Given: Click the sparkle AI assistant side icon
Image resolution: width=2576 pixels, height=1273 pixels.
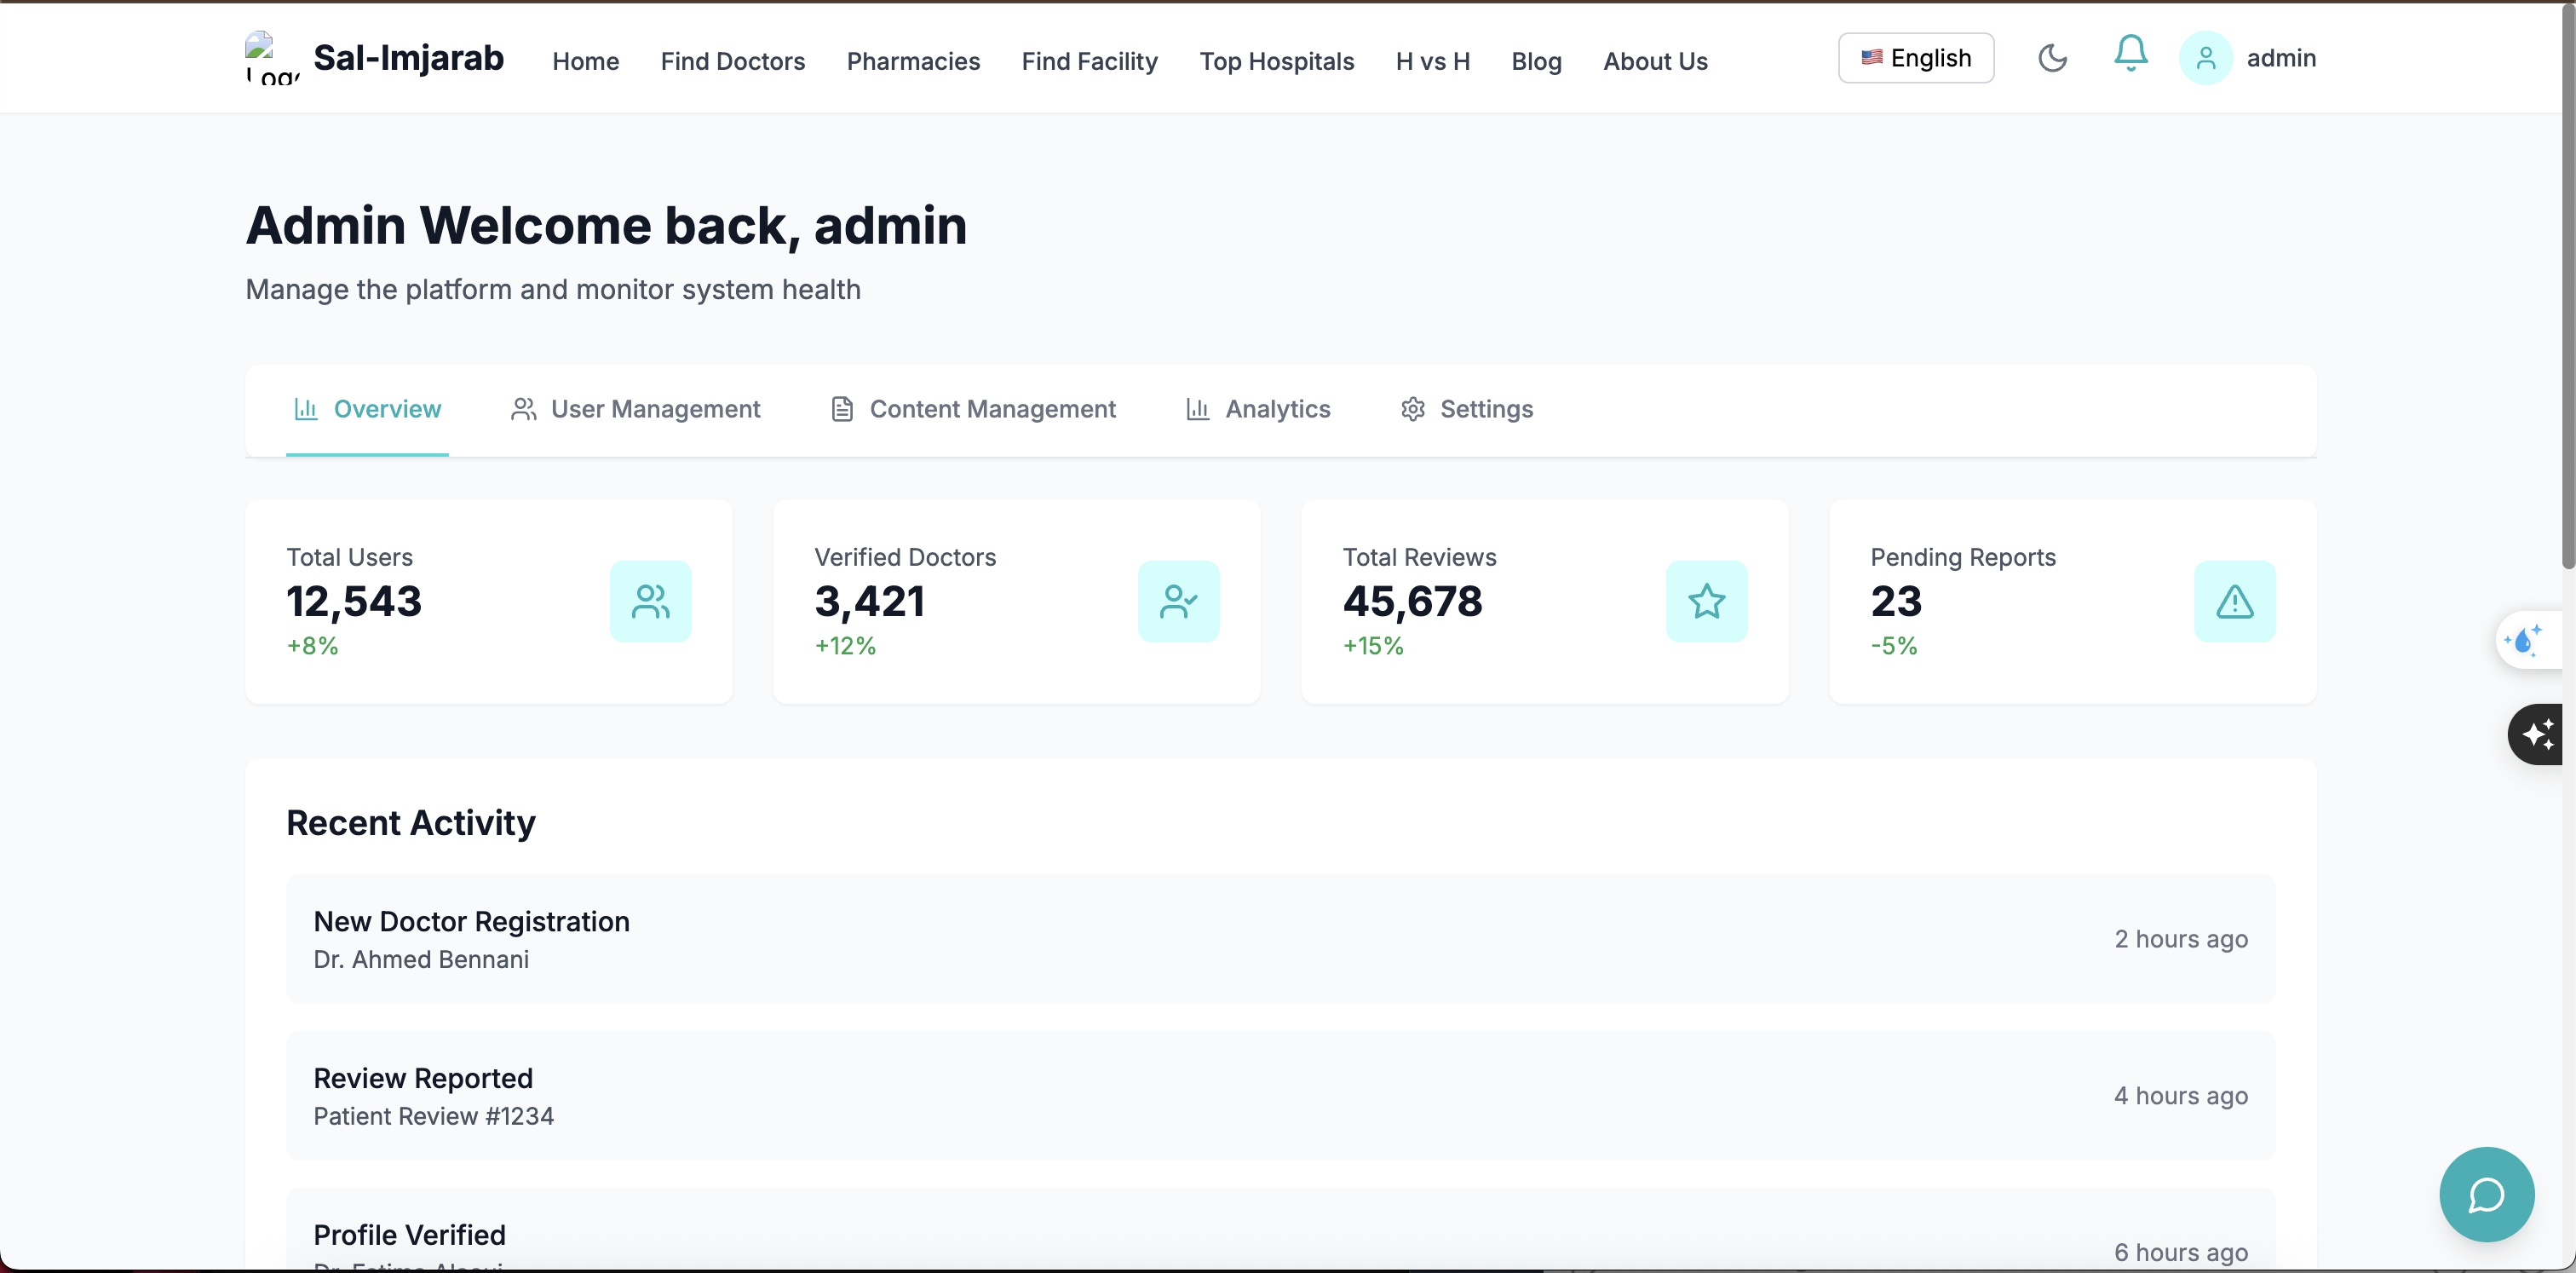Looking at the screenshot, I should click(2537, 735).
